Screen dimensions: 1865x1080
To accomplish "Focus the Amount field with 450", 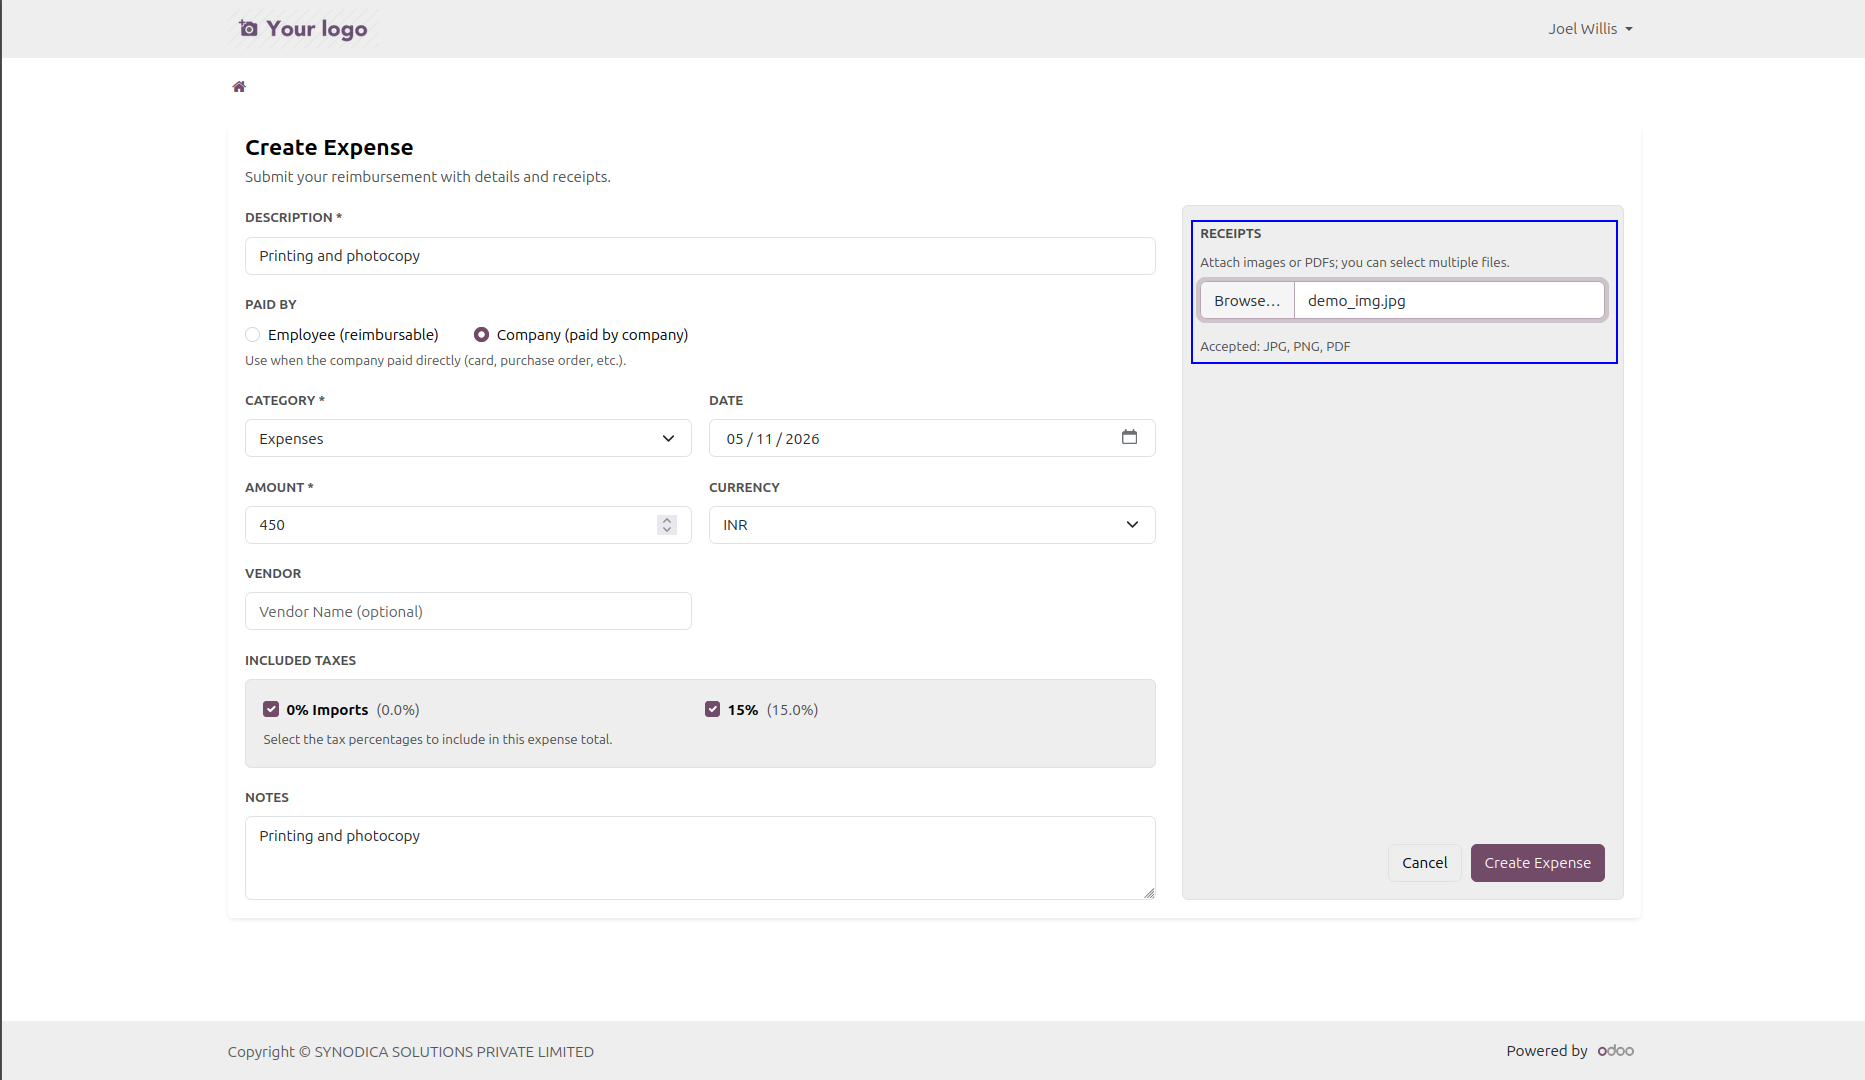I will (x=468, y=525).
